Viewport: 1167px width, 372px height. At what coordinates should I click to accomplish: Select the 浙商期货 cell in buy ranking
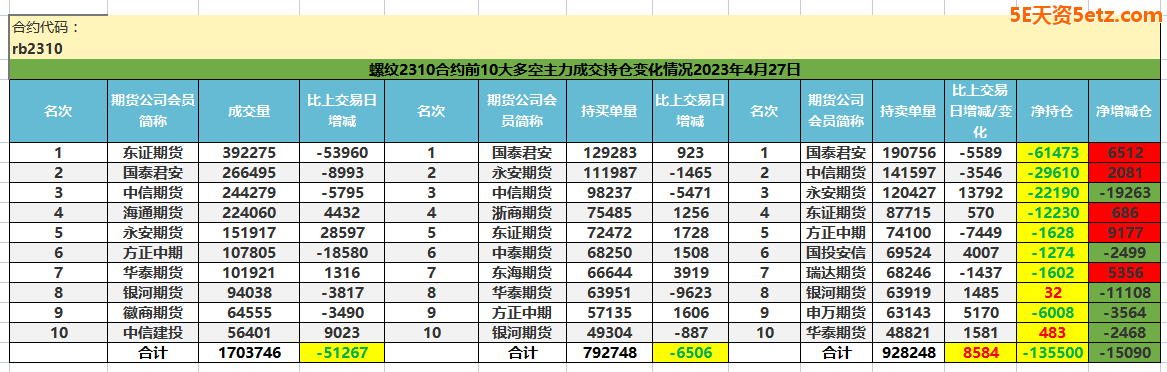tap(522, 208)
